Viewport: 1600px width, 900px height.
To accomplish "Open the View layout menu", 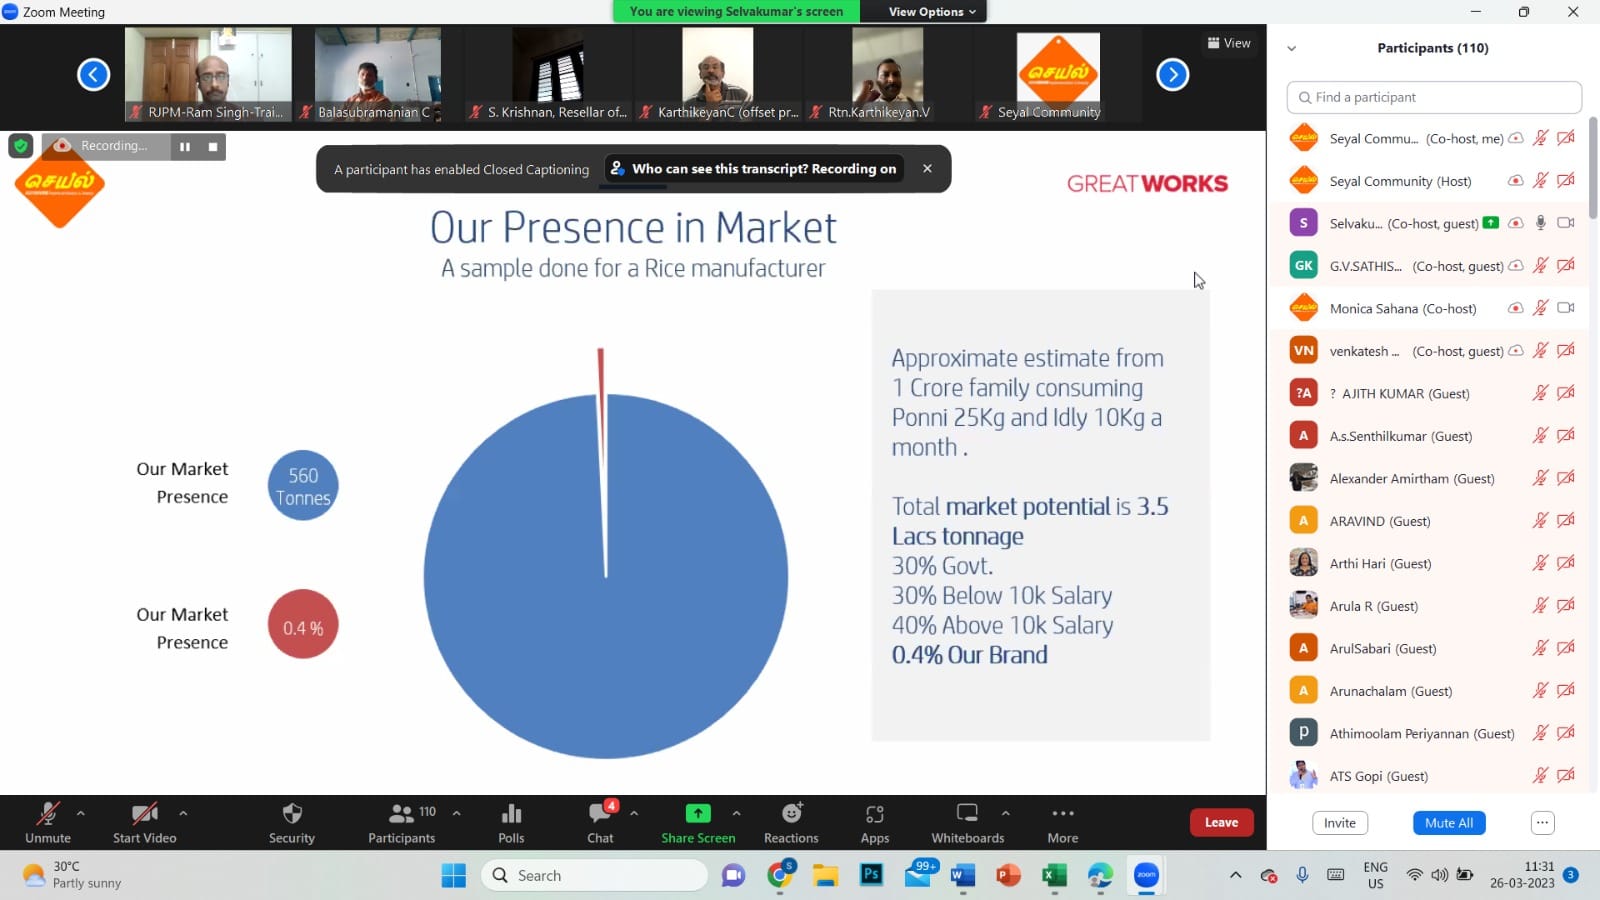I will coord(1229,43).
